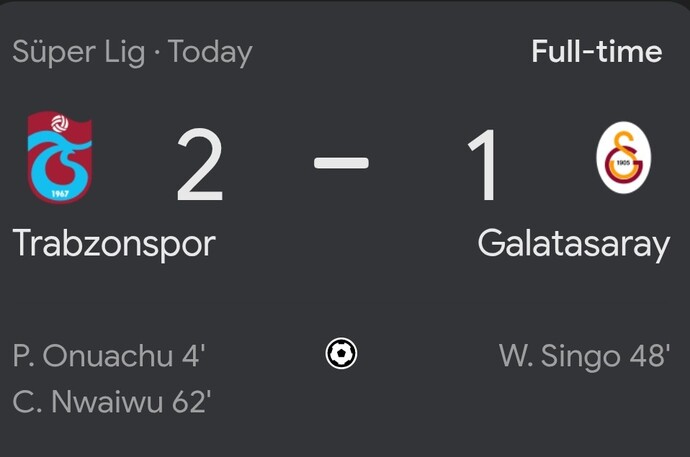This screenshot has width=690, height=457.
Task: Tap the 4' minute marker
Action: [x=194, y=355]
